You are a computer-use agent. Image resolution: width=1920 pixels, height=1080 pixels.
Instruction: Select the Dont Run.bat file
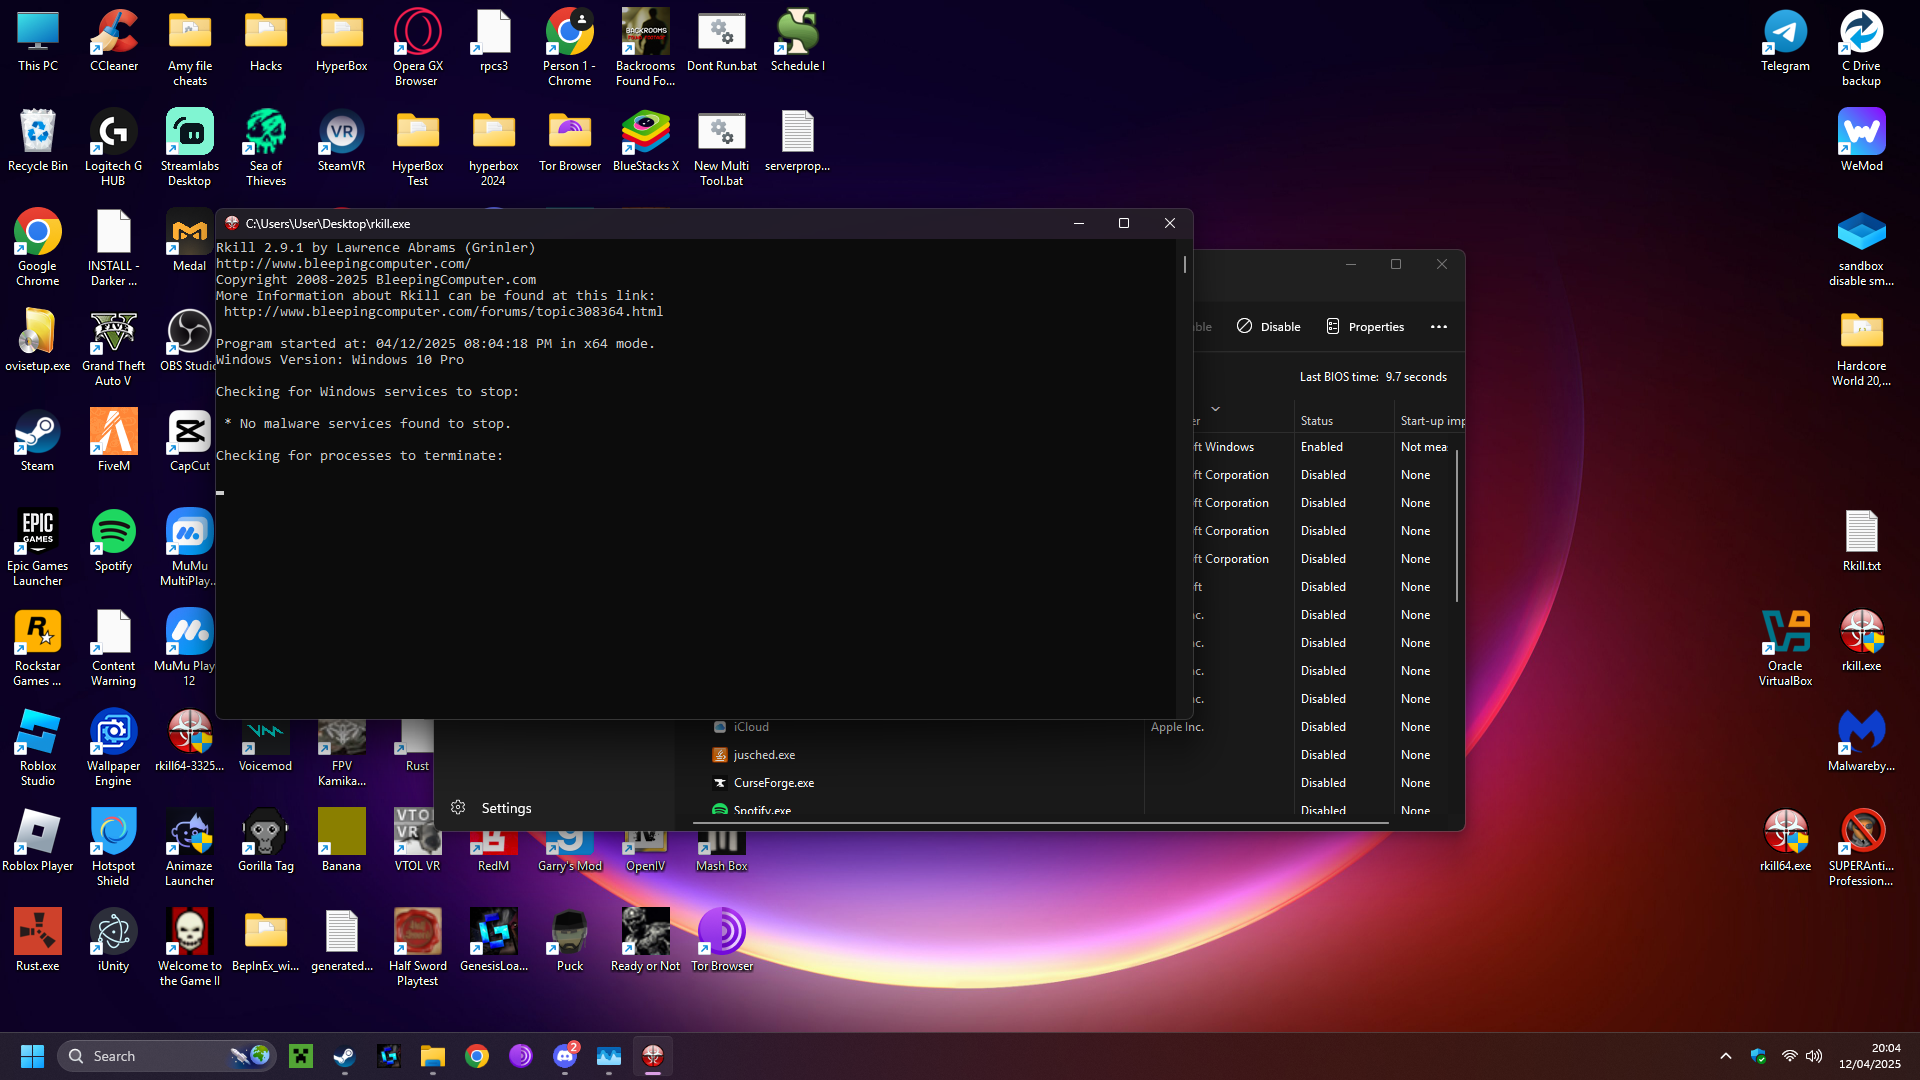point(721,42)
